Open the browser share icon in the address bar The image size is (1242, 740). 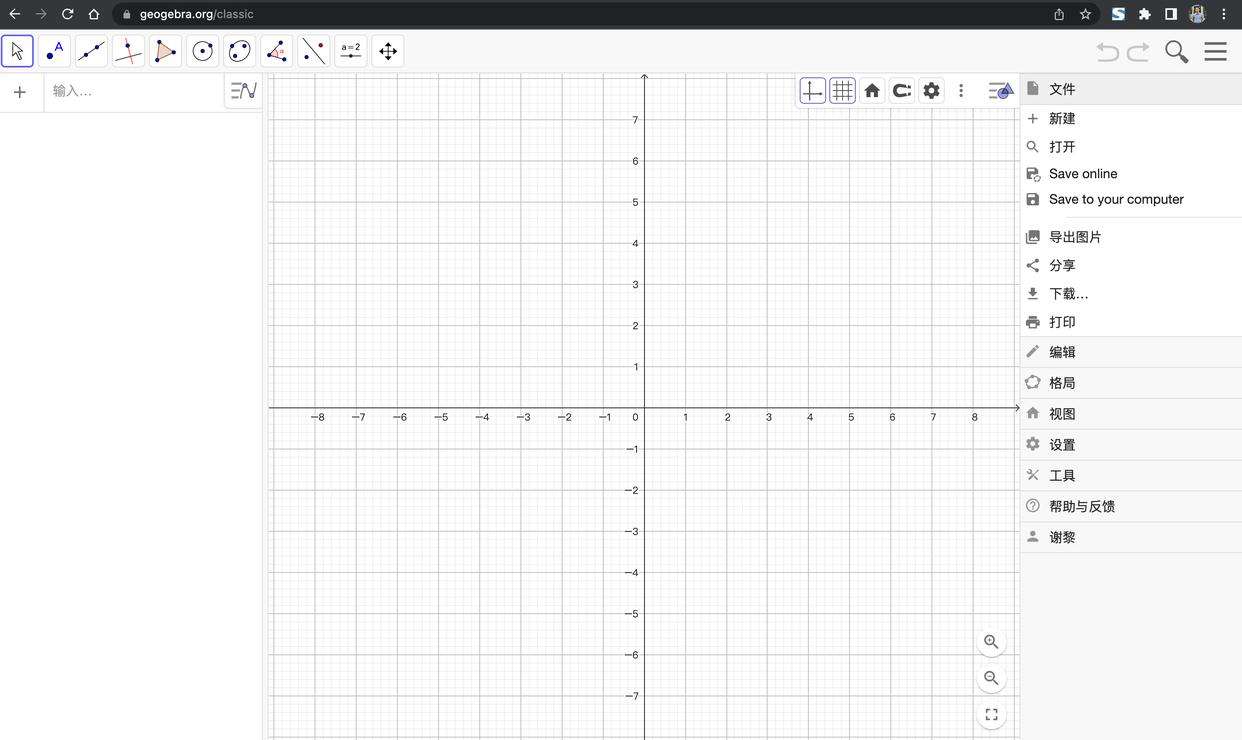pyautogui.click(x=1059, y=14)
